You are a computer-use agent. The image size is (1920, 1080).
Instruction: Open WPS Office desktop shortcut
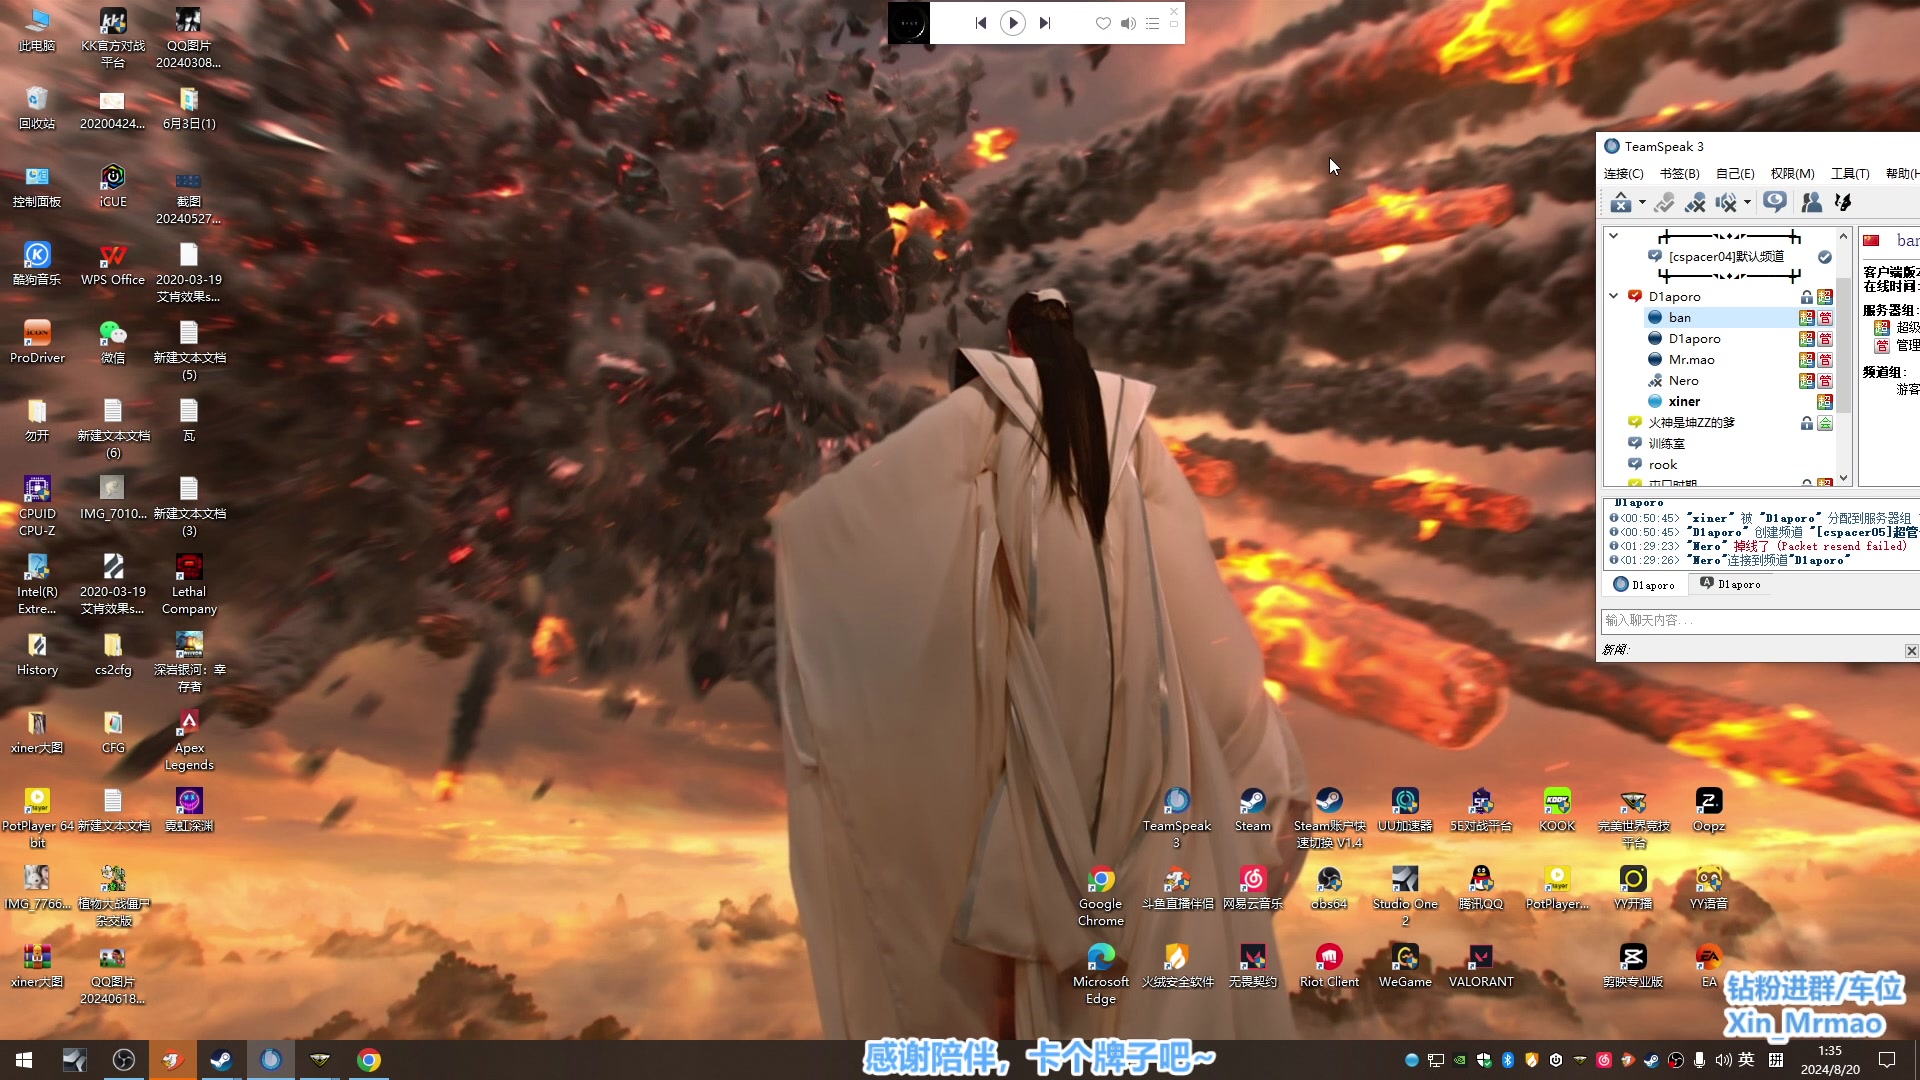pos(113,264)
